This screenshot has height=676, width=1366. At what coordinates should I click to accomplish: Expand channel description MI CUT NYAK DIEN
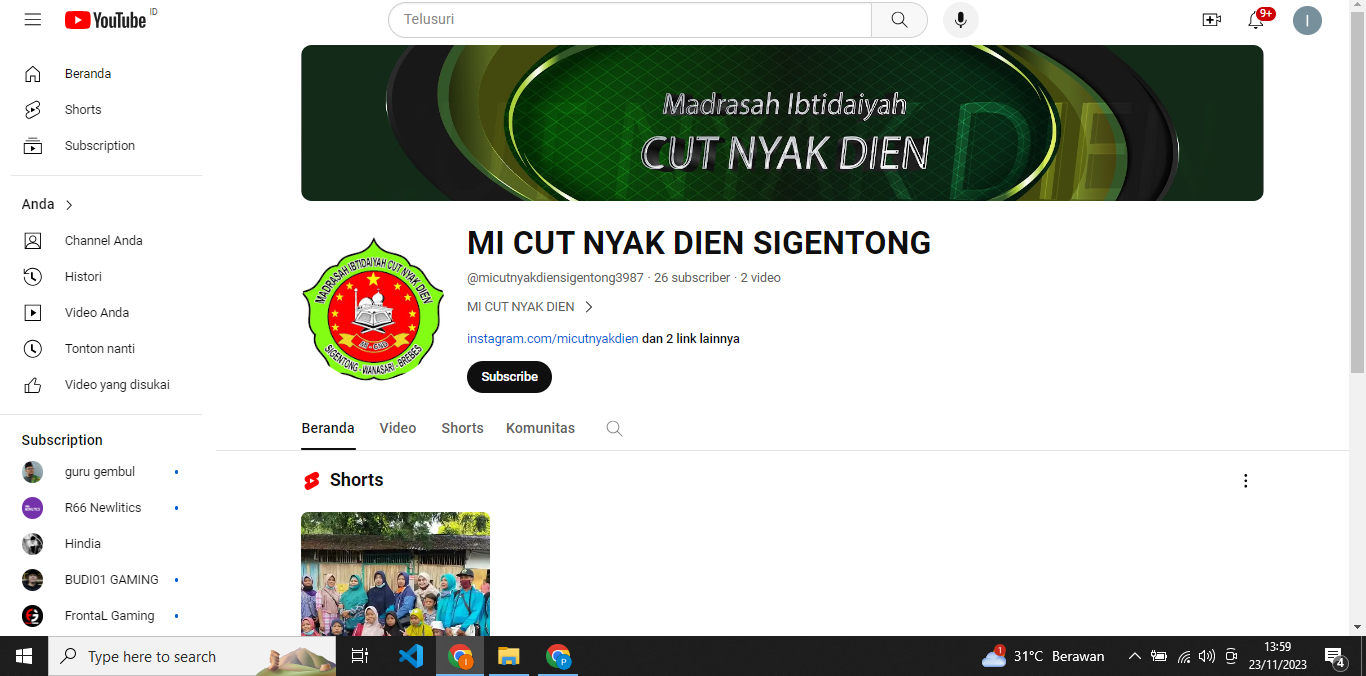(x=531, y=307)
